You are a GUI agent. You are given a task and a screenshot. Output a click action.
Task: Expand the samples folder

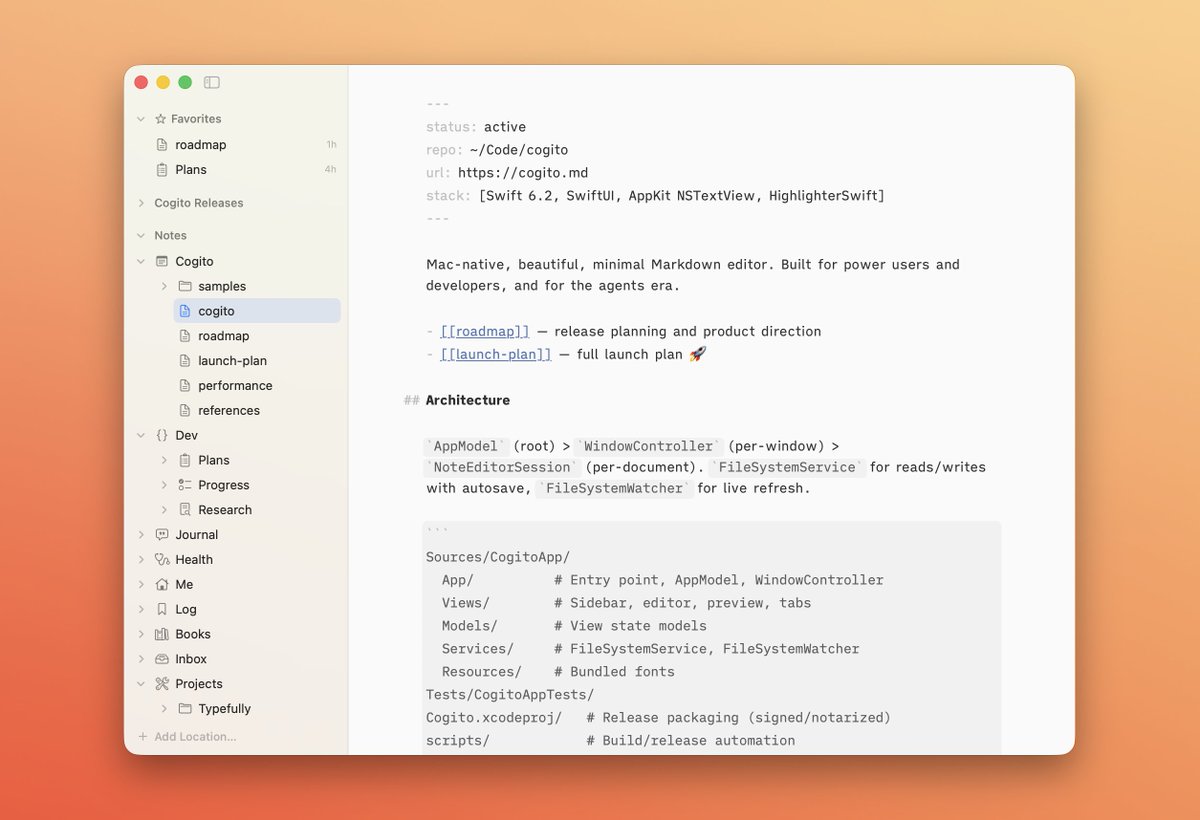[x=164, y=286]
